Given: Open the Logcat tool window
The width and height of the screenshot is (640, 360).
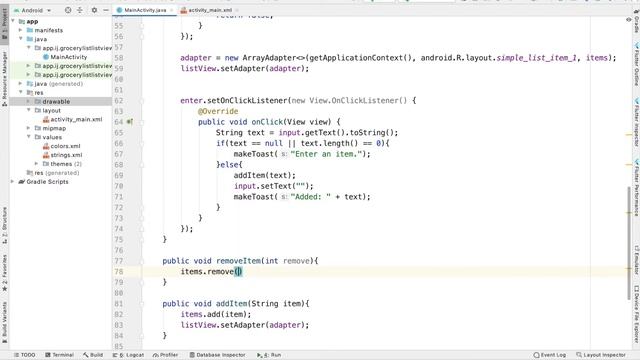Looking at the screenshot, I should (x=128, y=355).
